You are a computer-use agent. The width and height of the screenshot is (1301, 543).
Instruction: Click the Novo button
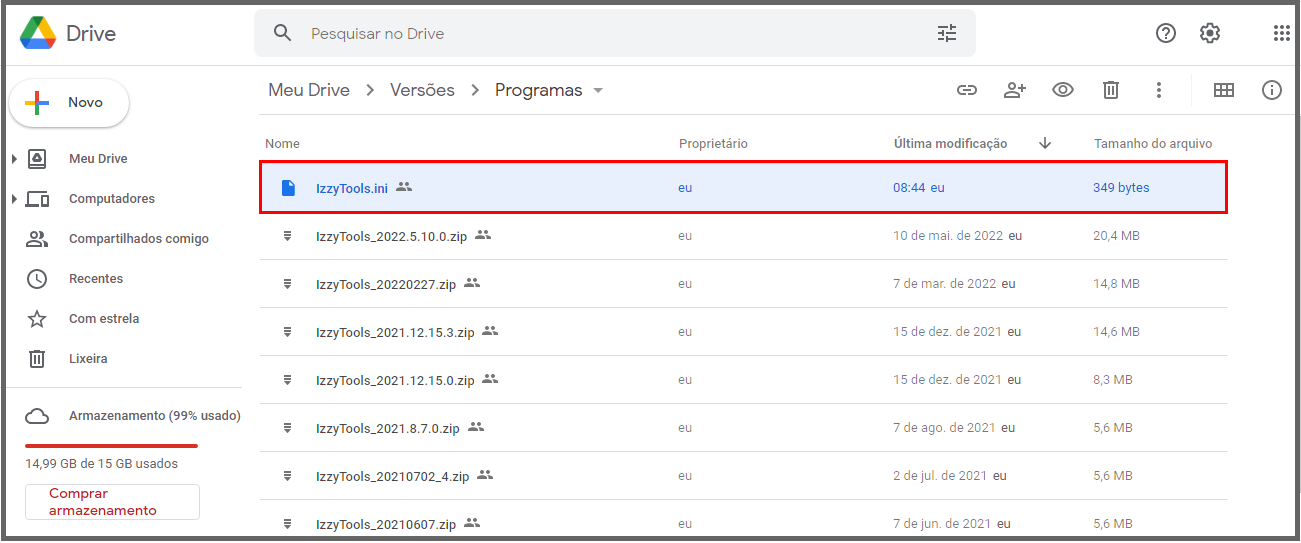69,102
